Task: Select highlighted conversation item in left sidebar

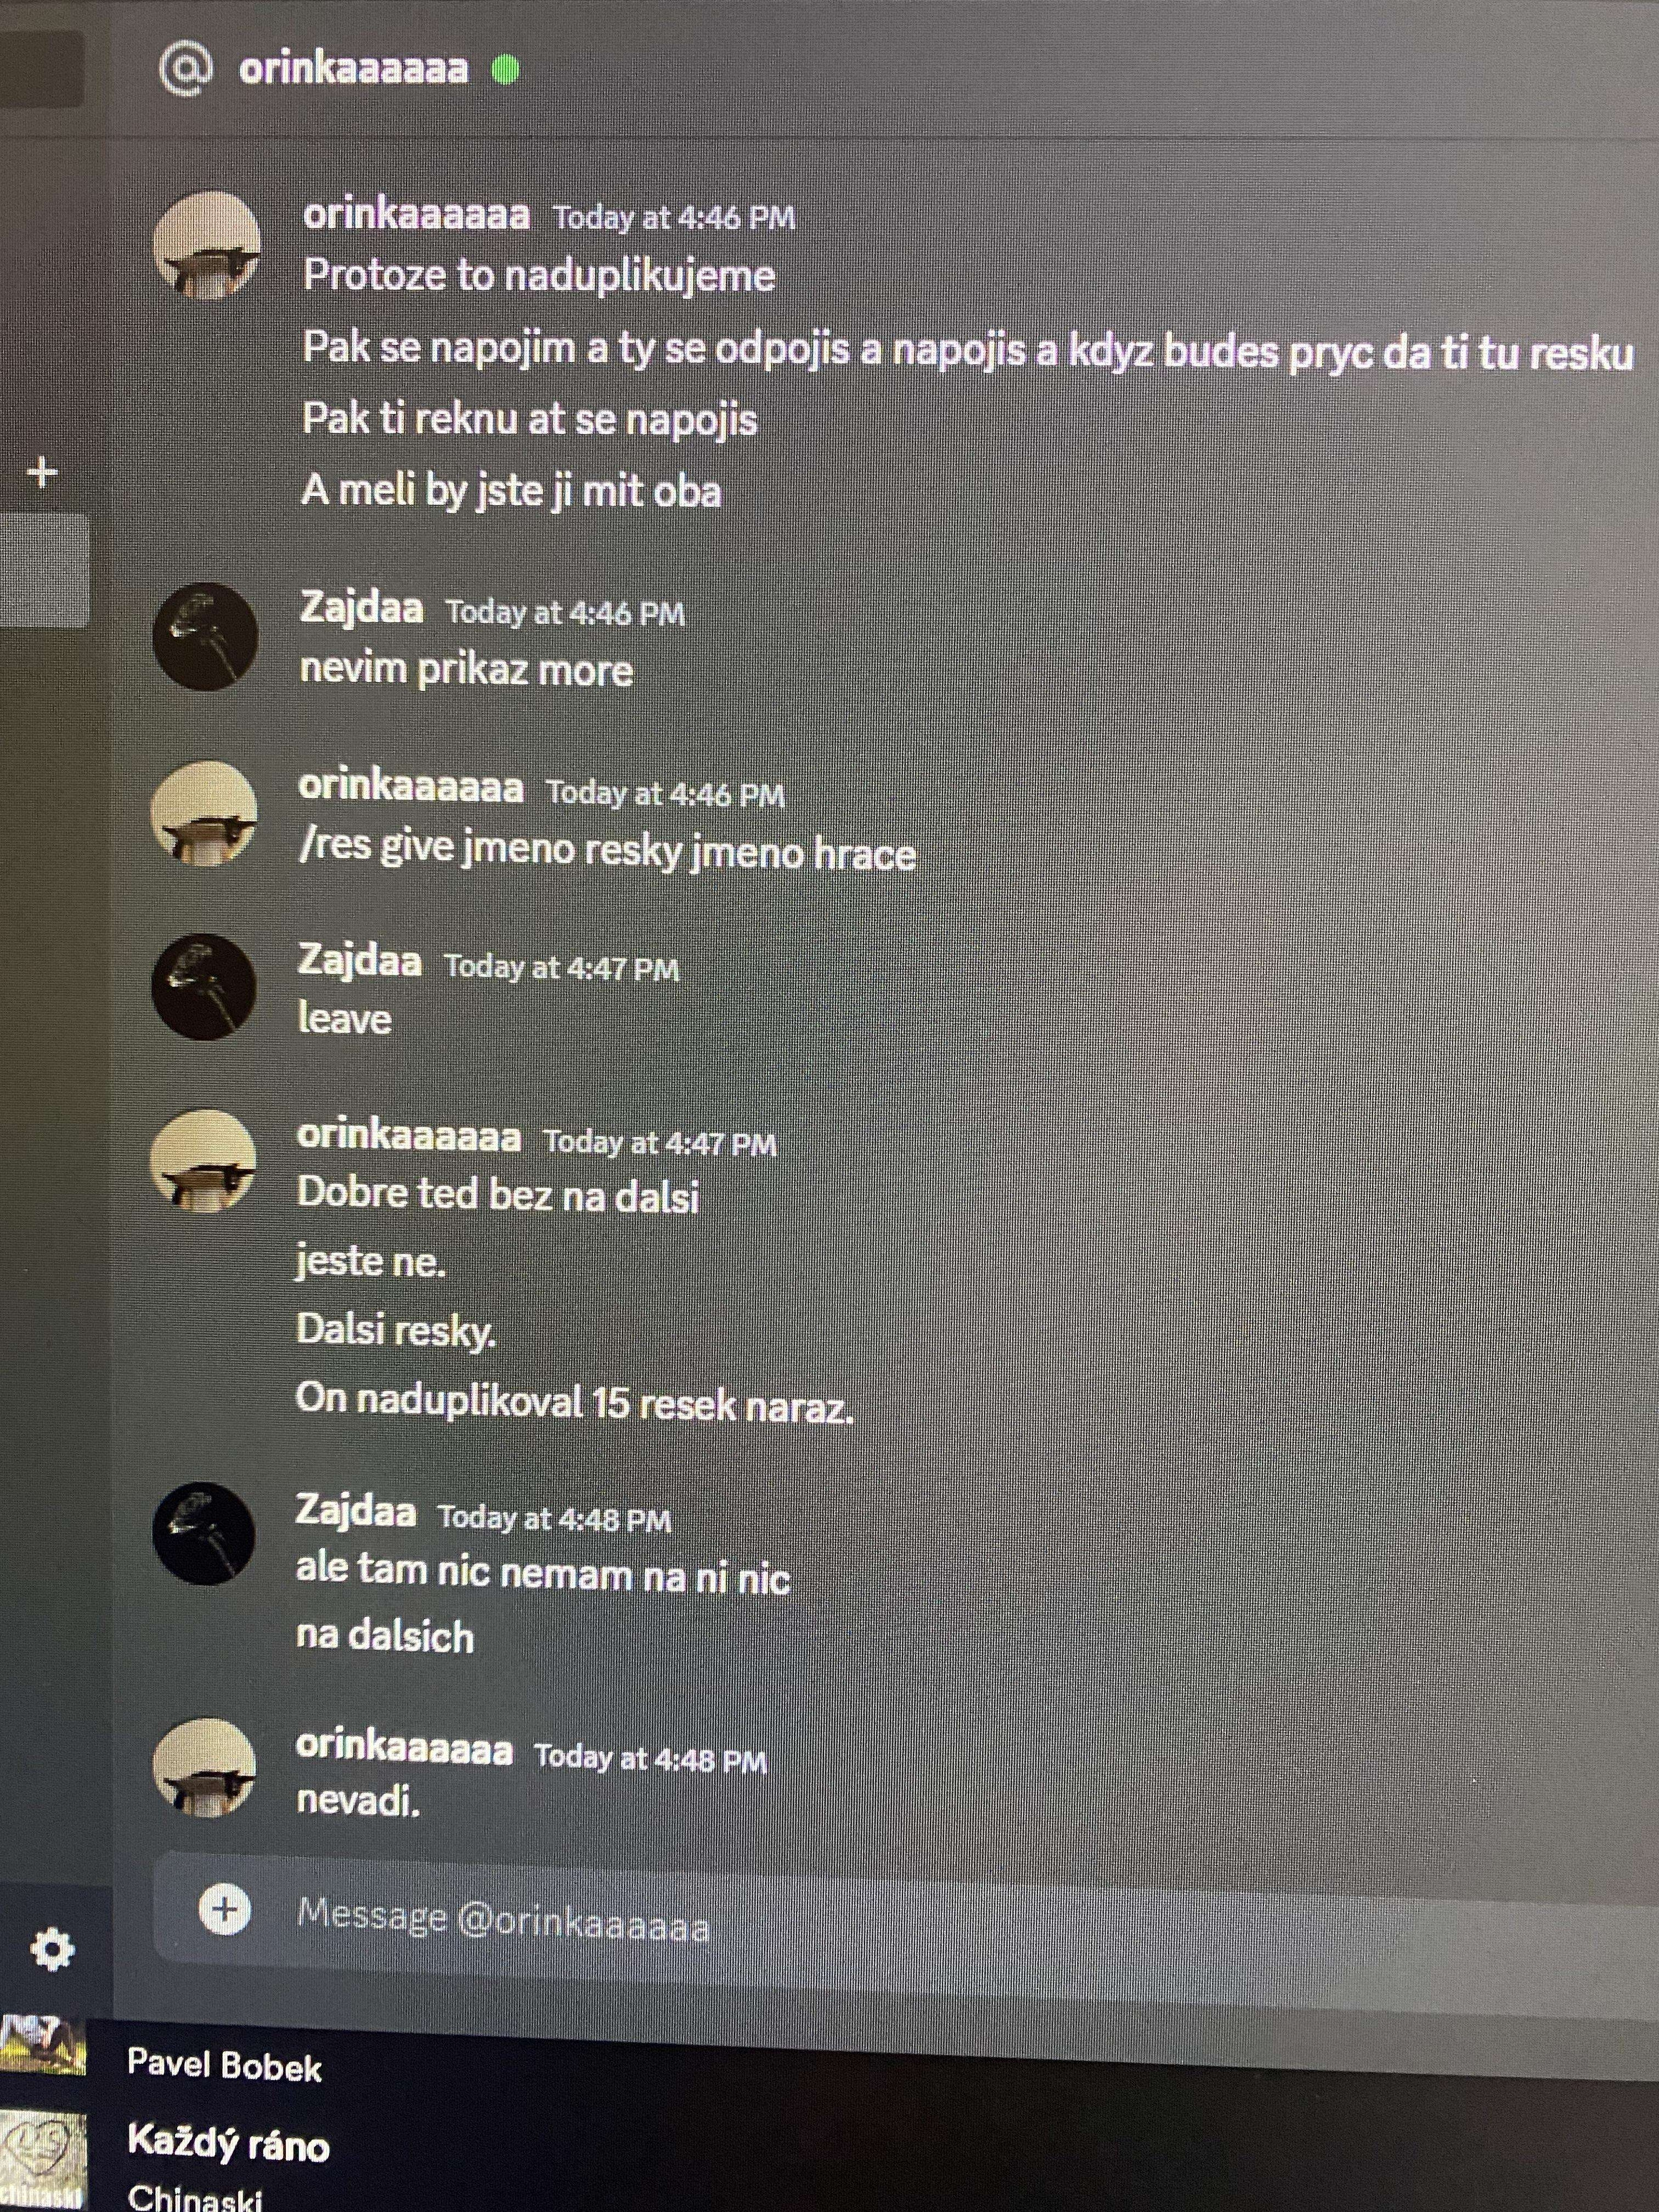Action: (44, 571)
